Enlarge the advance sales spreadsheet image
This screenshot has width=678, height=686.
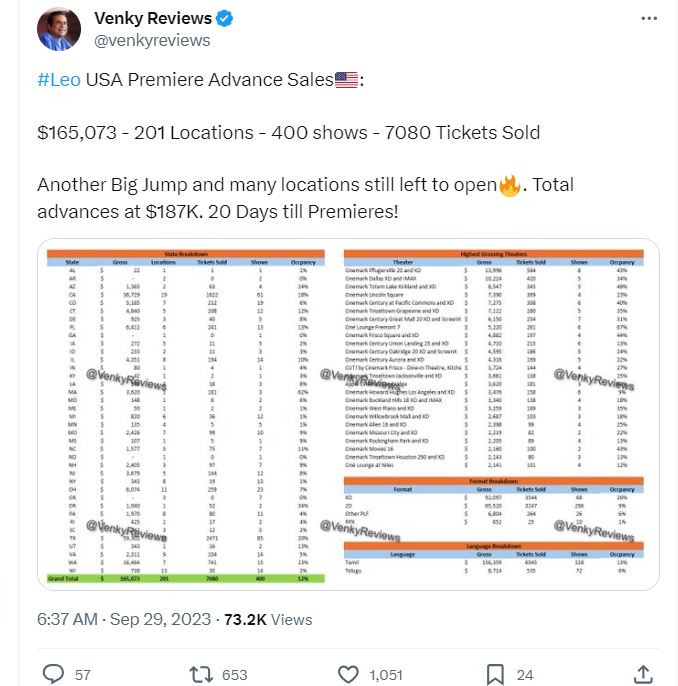[348, 414]
